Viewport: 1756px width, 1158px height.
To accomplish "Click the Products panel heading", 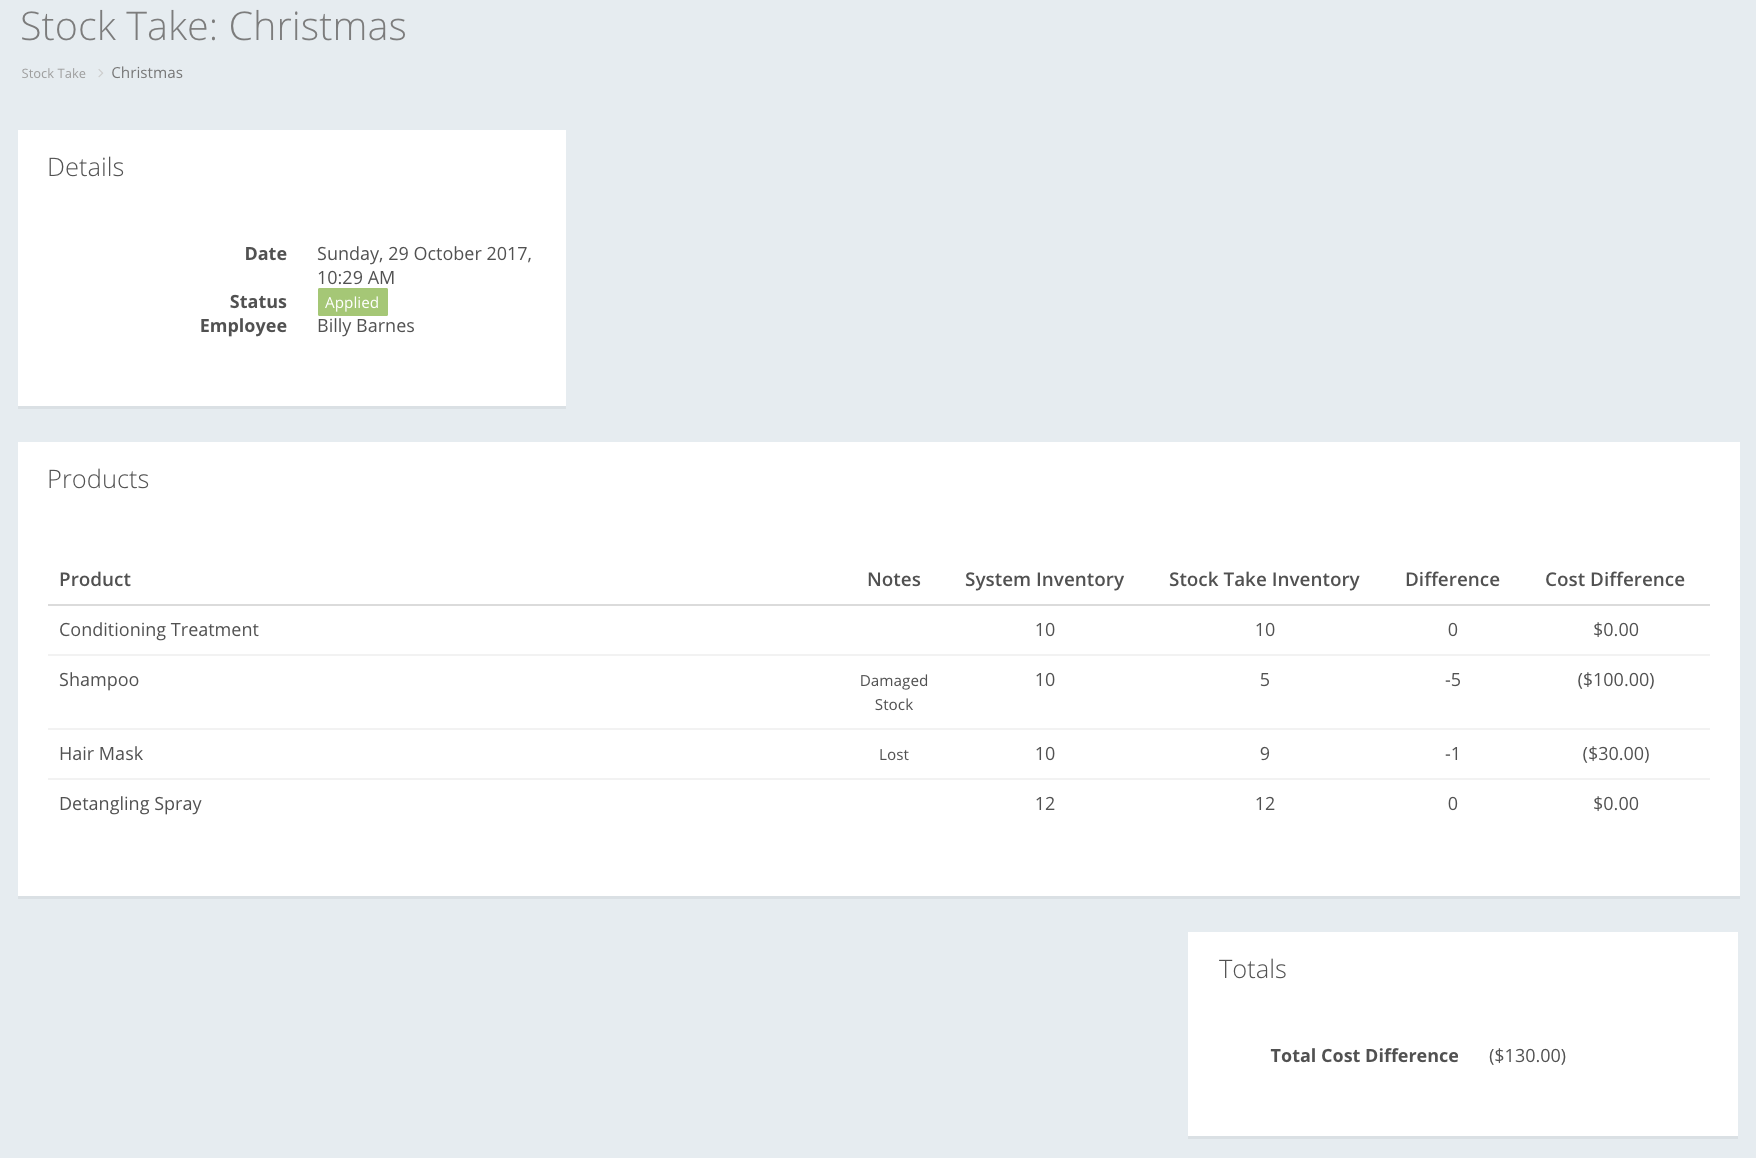I will tap(98, 479).
